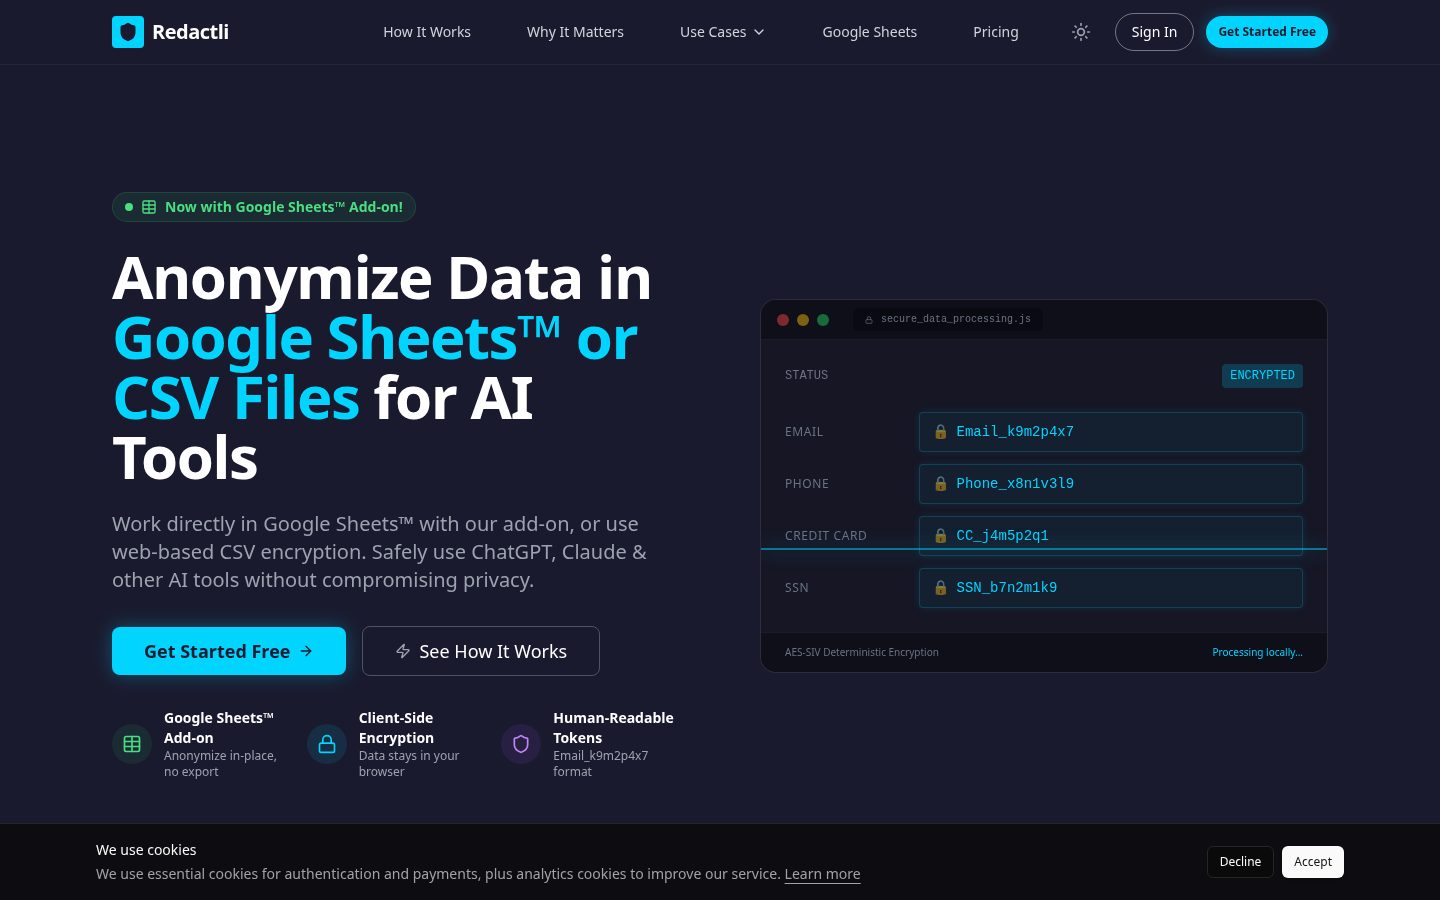Click the SSN_b7n2m1k9 field

pos(1111,588)
